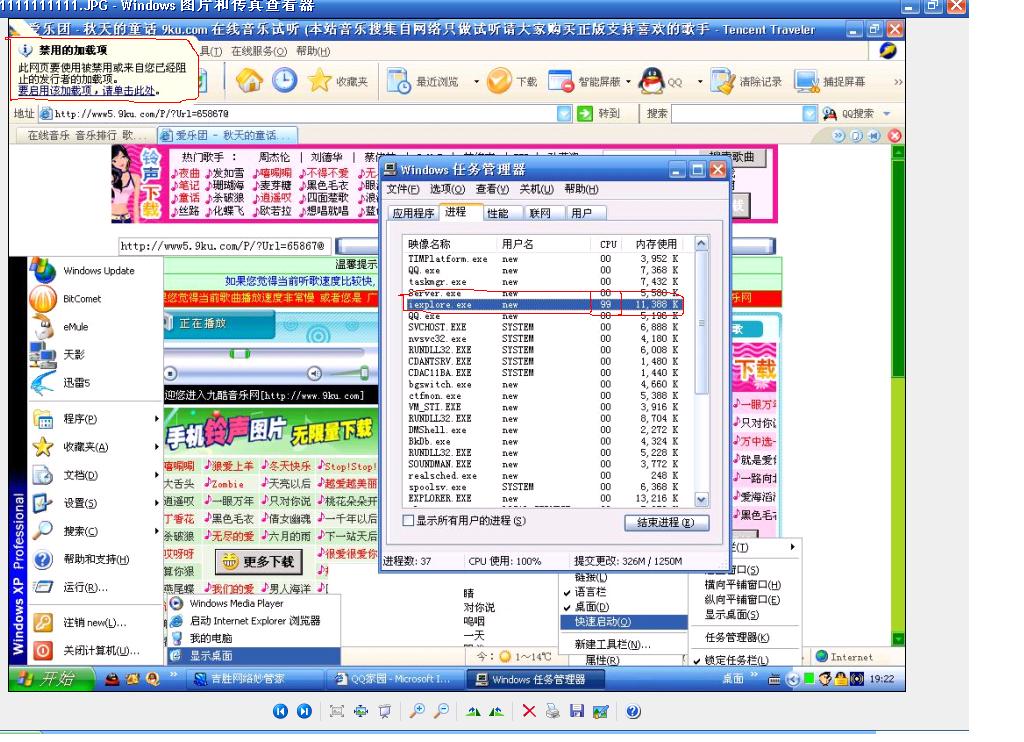The image size is (1024, 742).
Task: Click browser address bar URL field
Action: coord(304,114)
